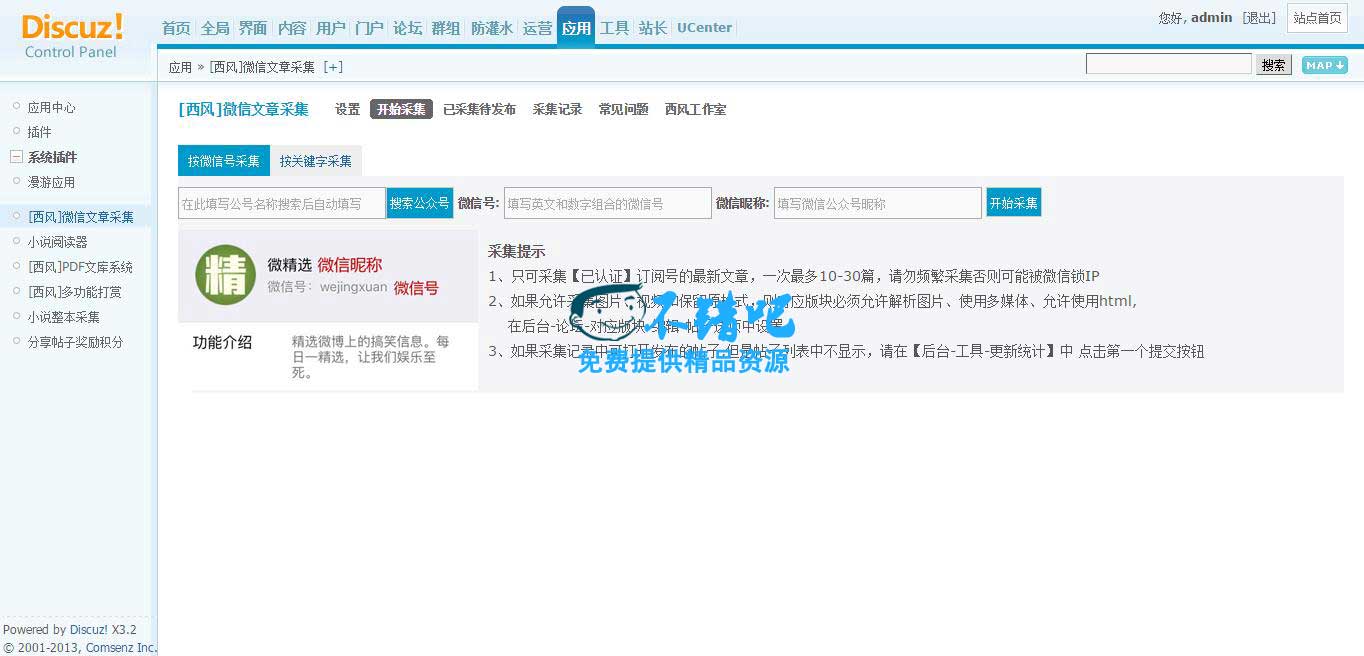Click the wejingxuan WeChat ID text
Screen dimensions: 1364x656
(x=353, y=287)
